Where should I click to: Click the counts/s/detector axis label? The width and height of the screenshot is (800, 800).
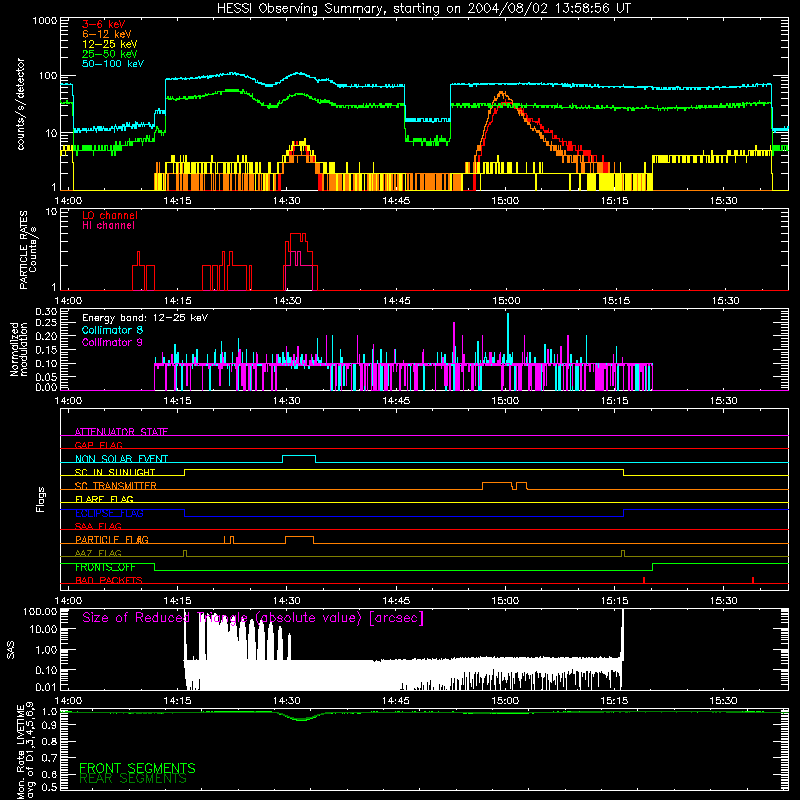tap(21, 104)
